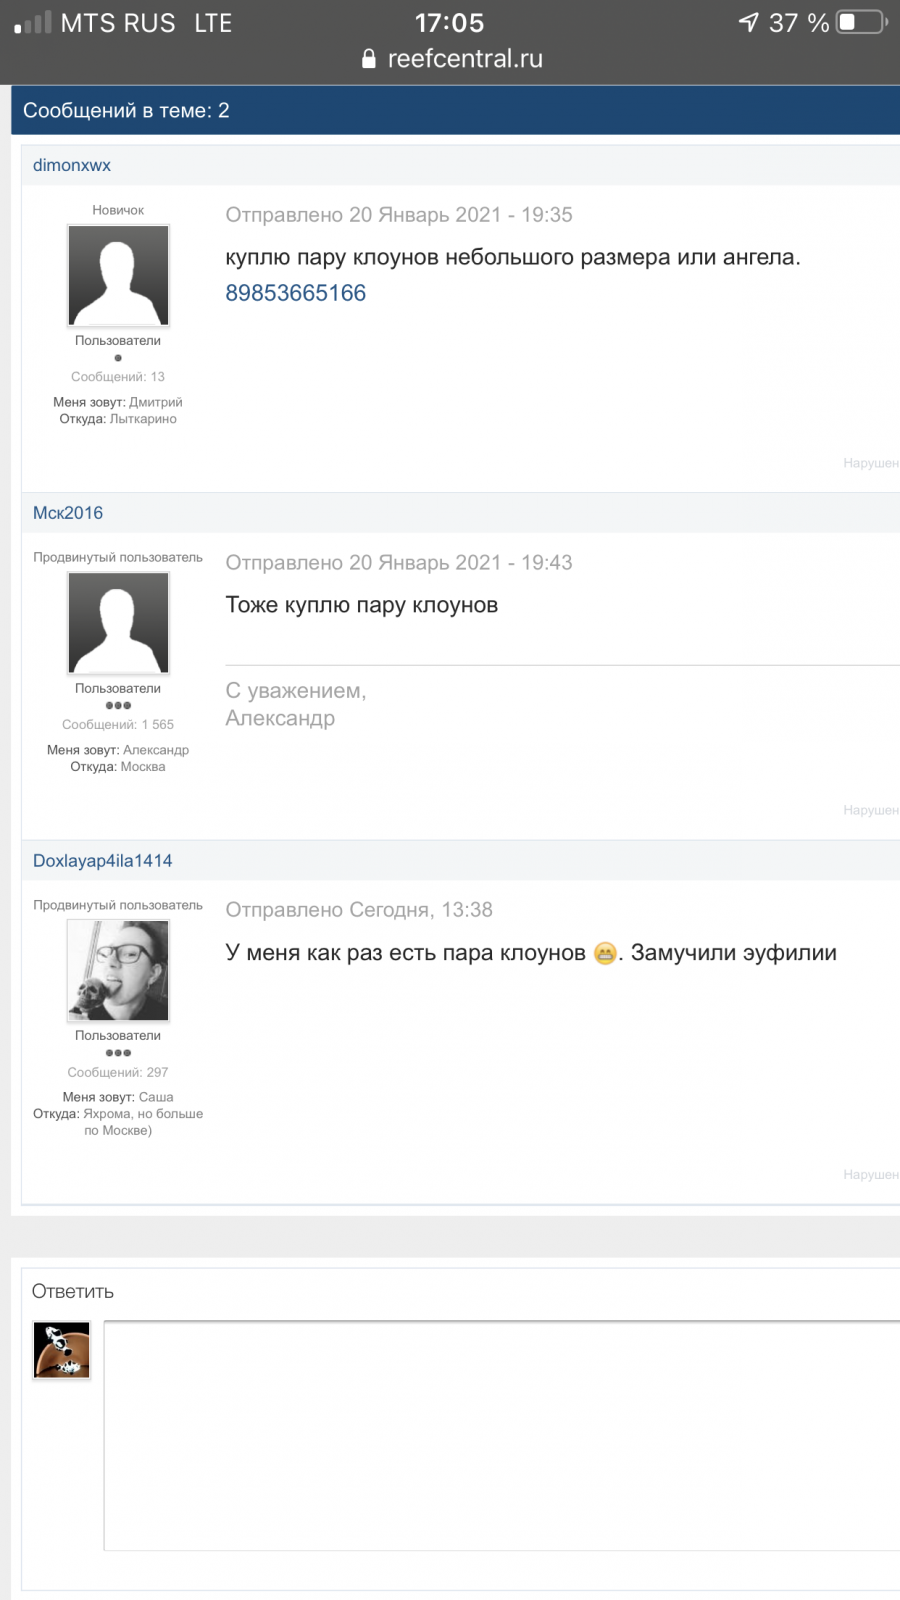Click 'Новичок' rank label
Screen dimensions: 900x1600
[x=118, y=210]
